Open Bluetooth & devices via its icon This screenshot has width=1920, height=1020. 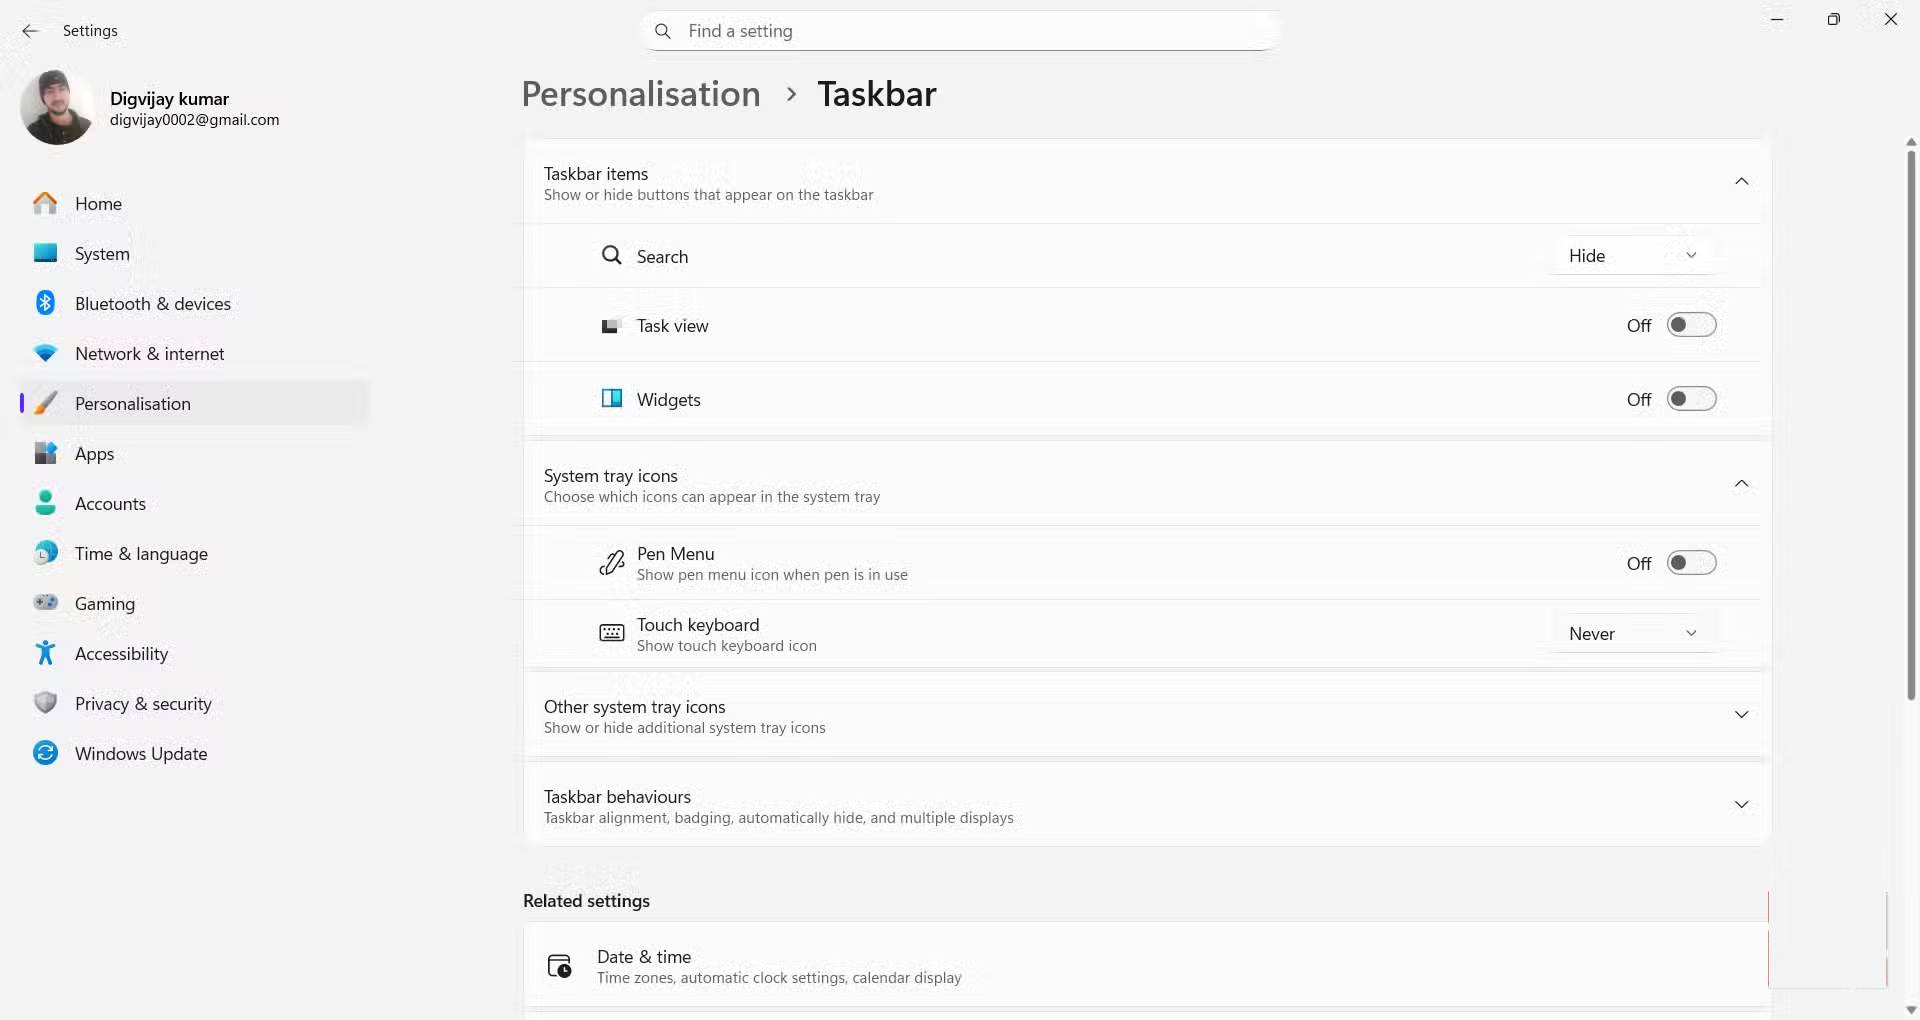(x=45, y=303)
